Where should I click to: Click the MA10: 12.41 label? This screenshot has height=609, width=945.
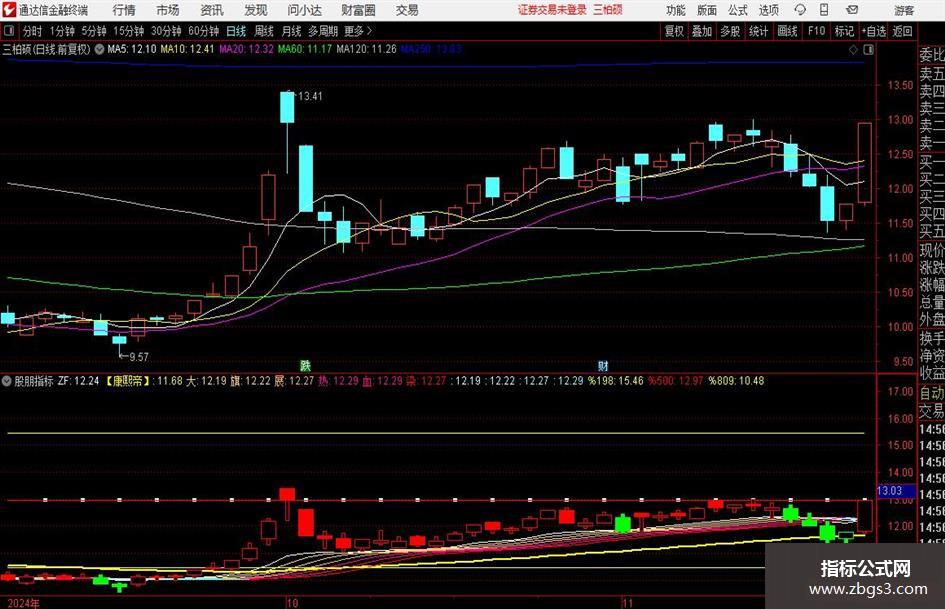187,49
